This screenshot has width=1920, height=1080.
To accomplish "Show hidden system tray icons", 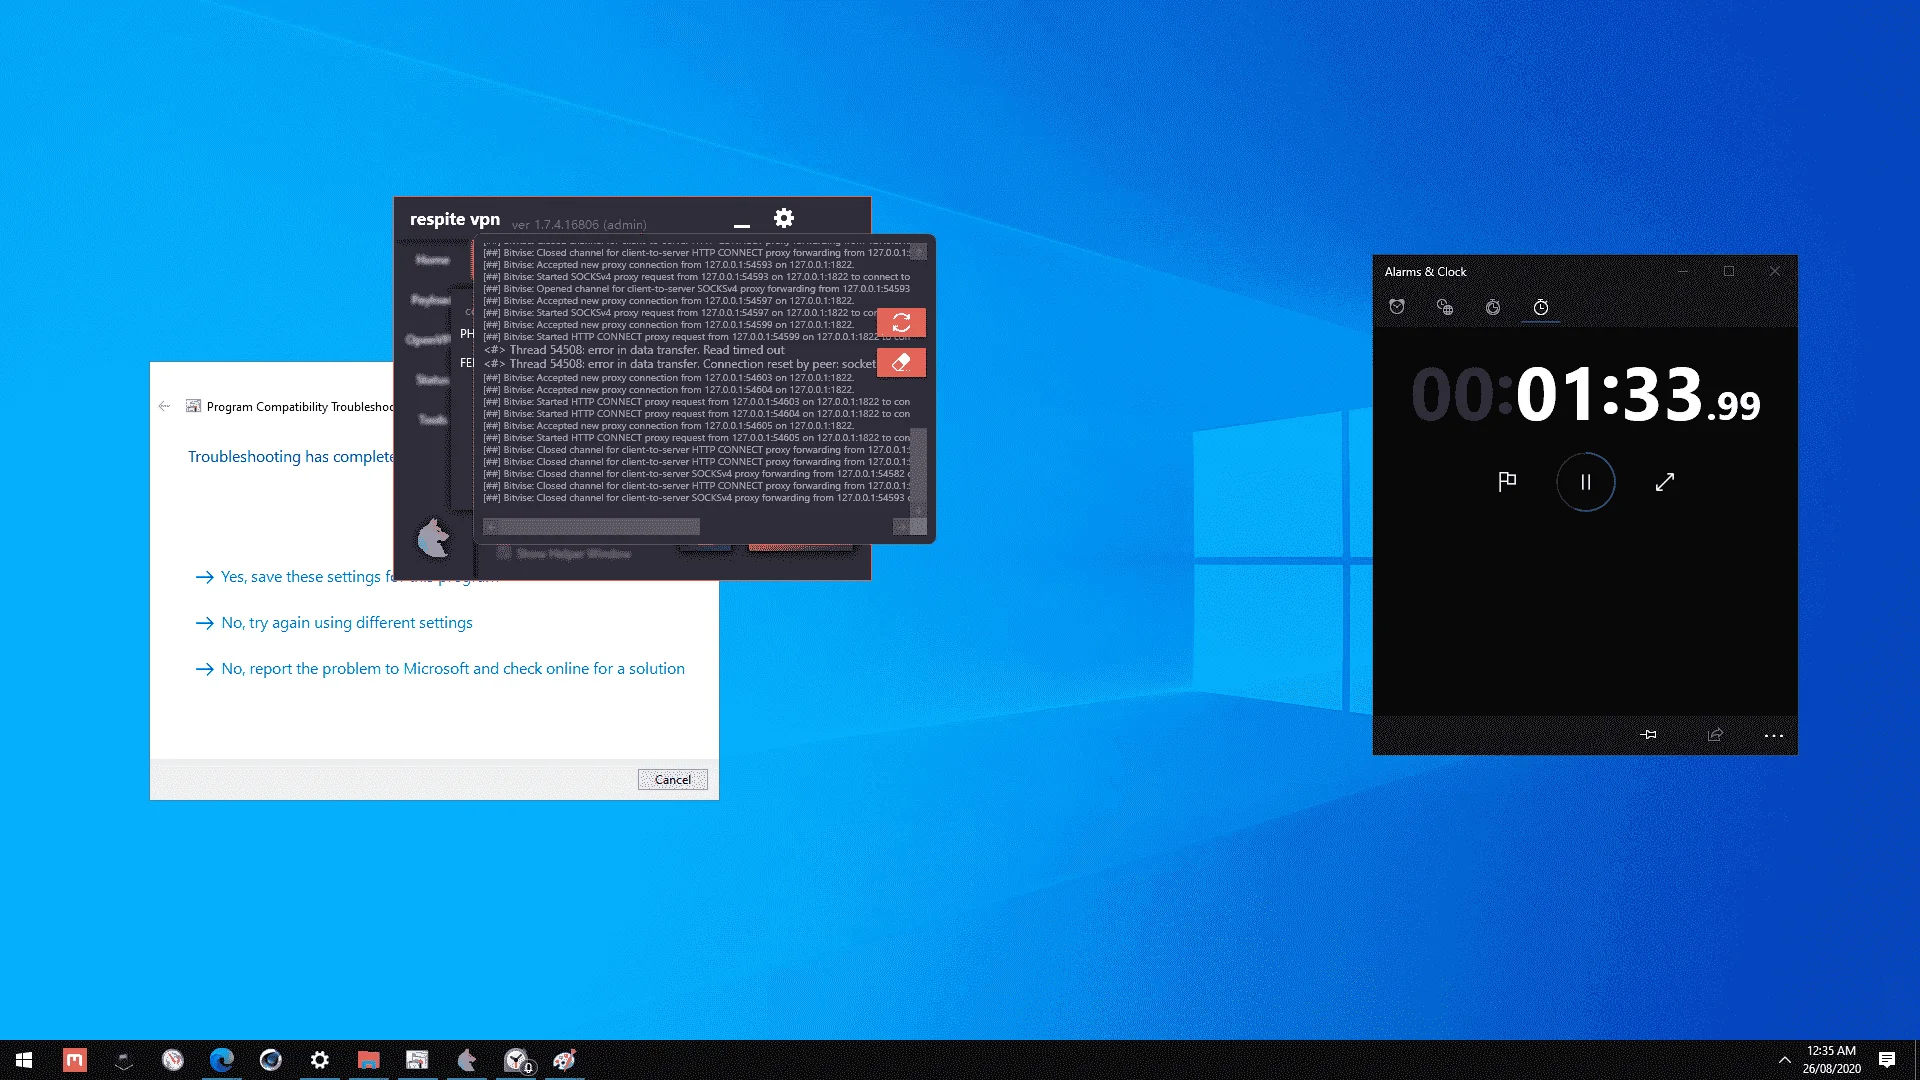I will pyautogui.click(x=1784, y=1060).
